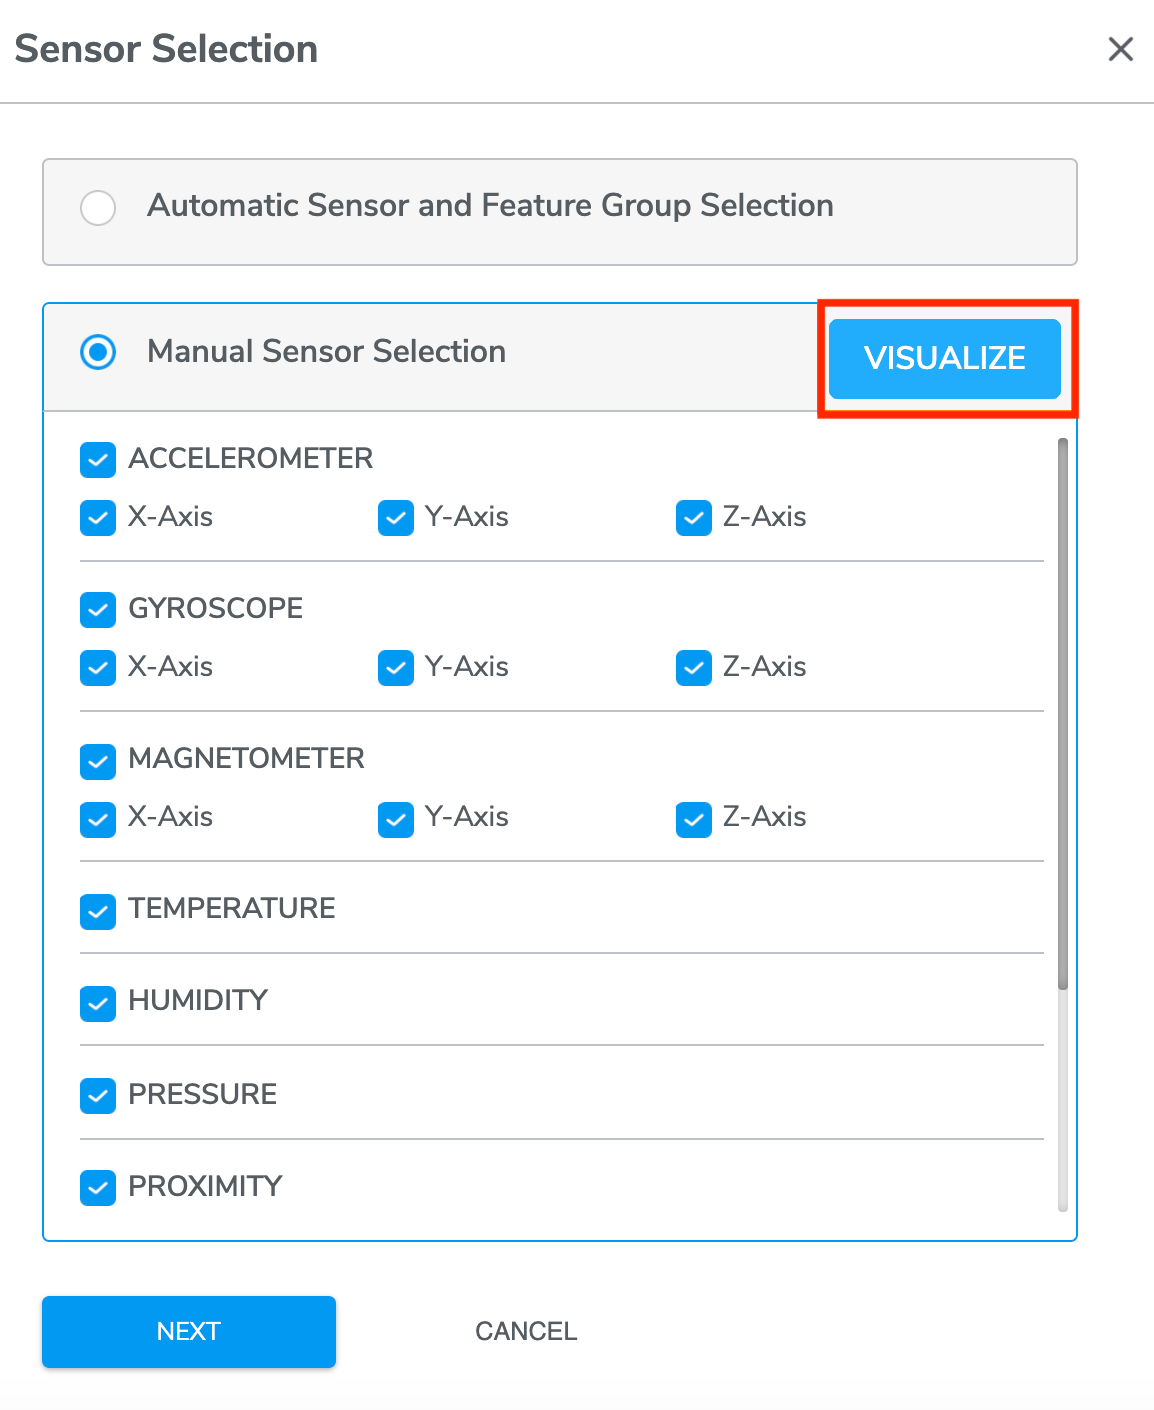This screenshot has height=1410, width=1154.
Task: Uncheck the PRESSURE sensor
Action: pos(98,1096)
